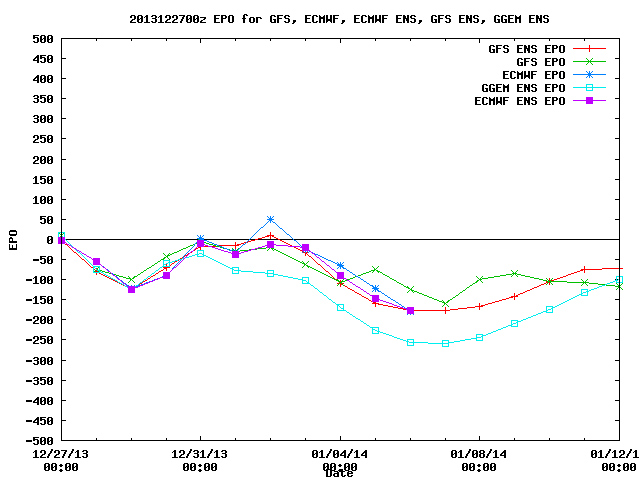Click the green X legend marker for GFS EPO
The height and width of the screenshot is (480, 640).
tap(589, 62)
